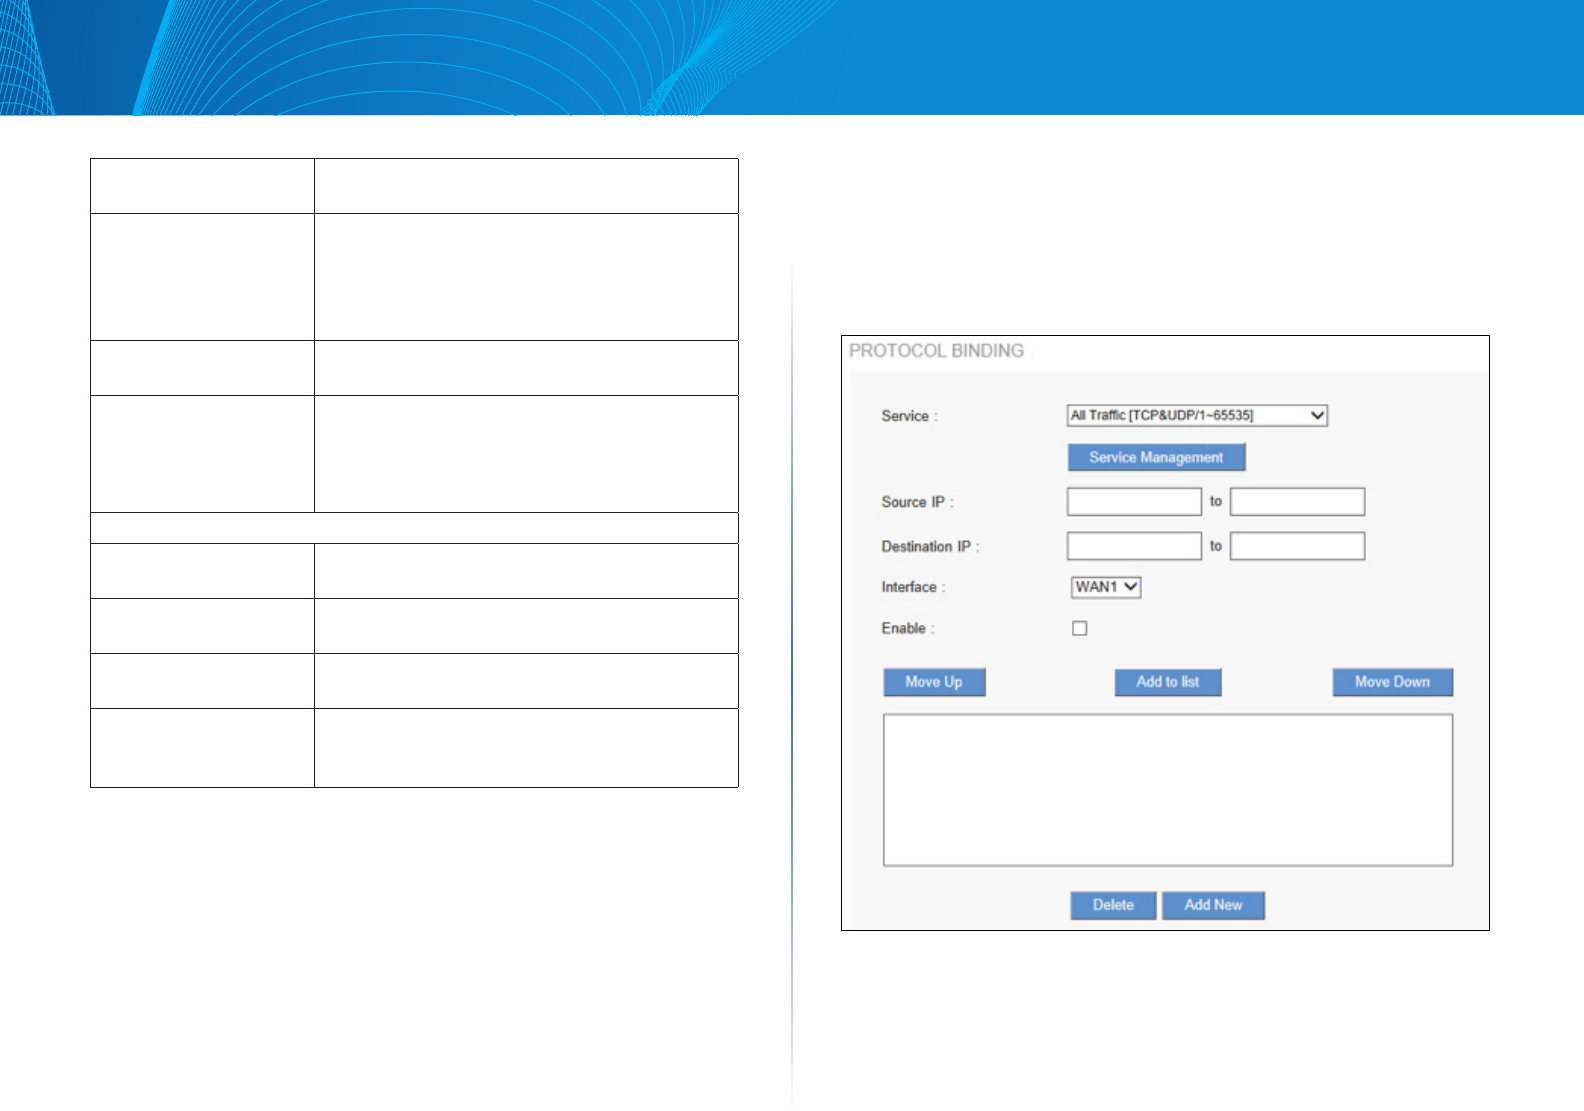Tick the Enable checkbox
The width and height of the screenshot is (1584, 1111).
[x=1080, y=628]
